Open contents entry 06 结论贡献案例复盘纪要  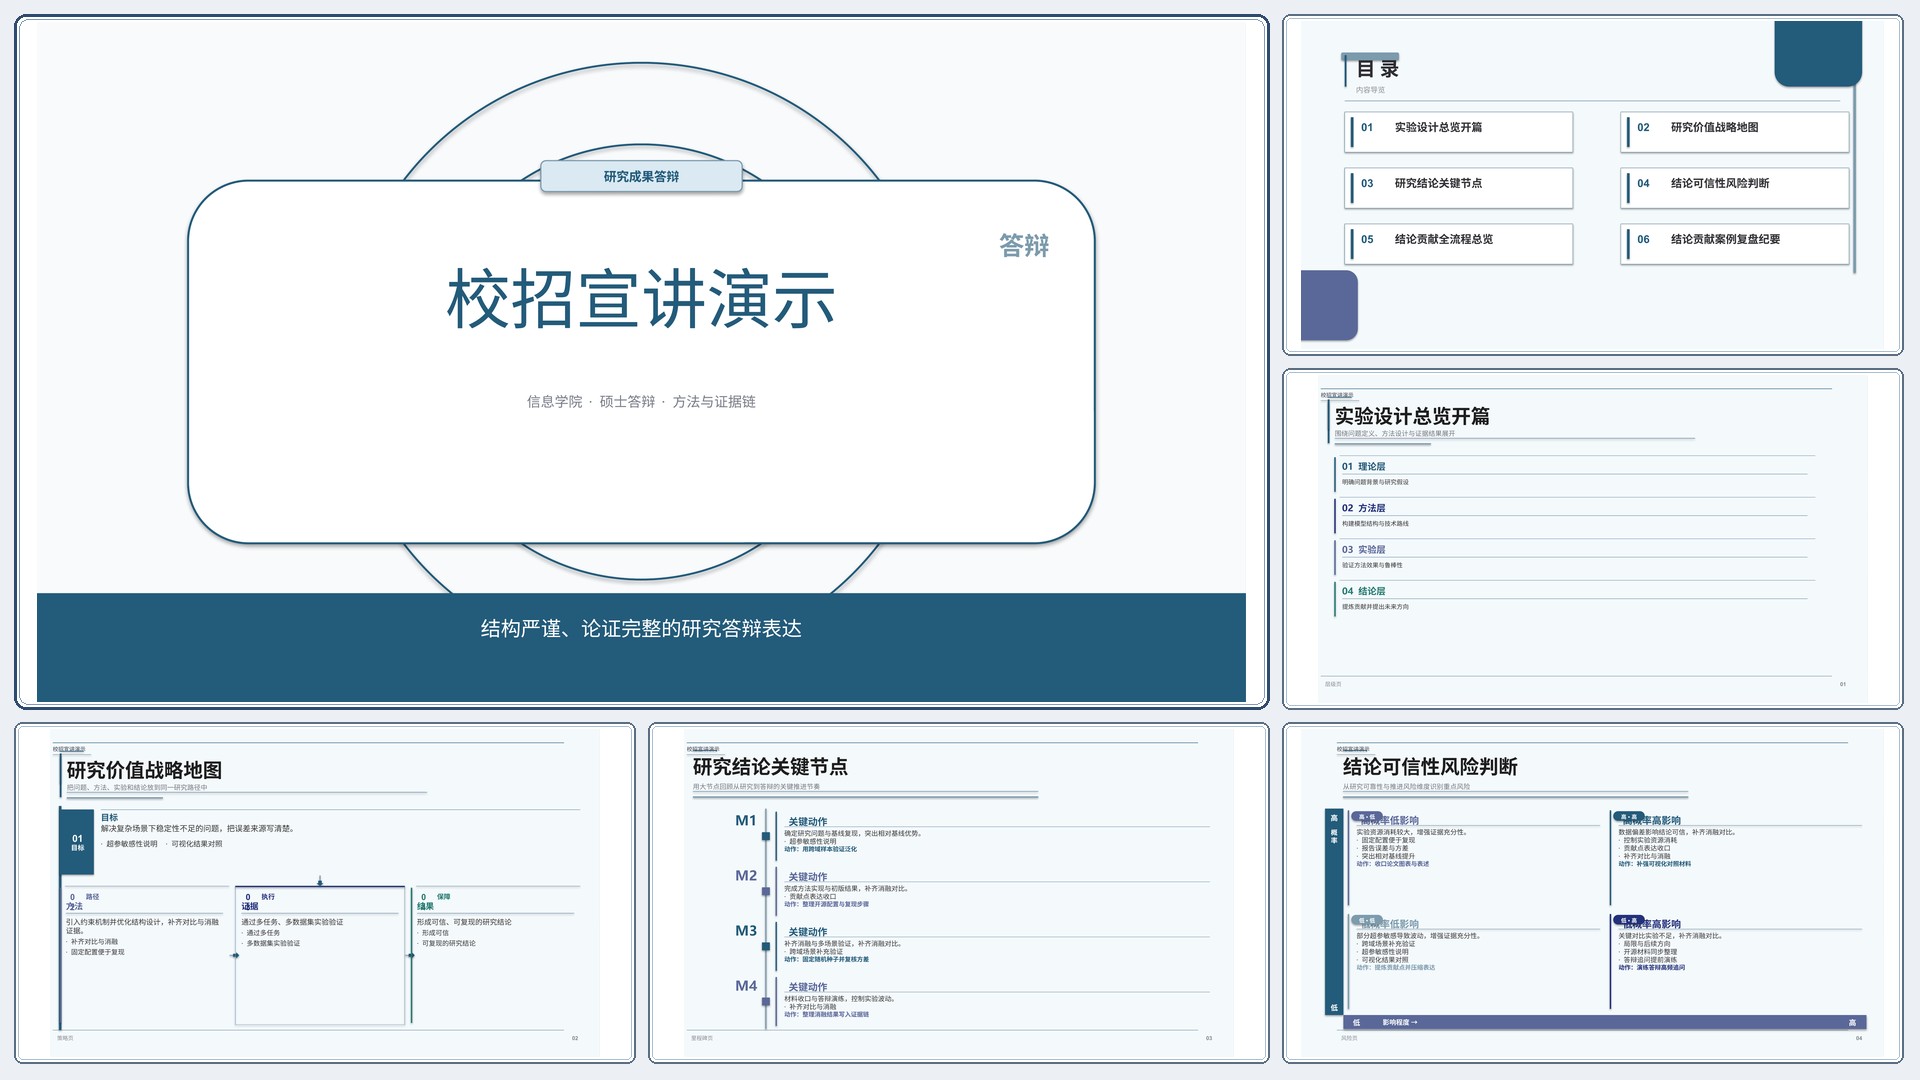[x=1735, y=244]
